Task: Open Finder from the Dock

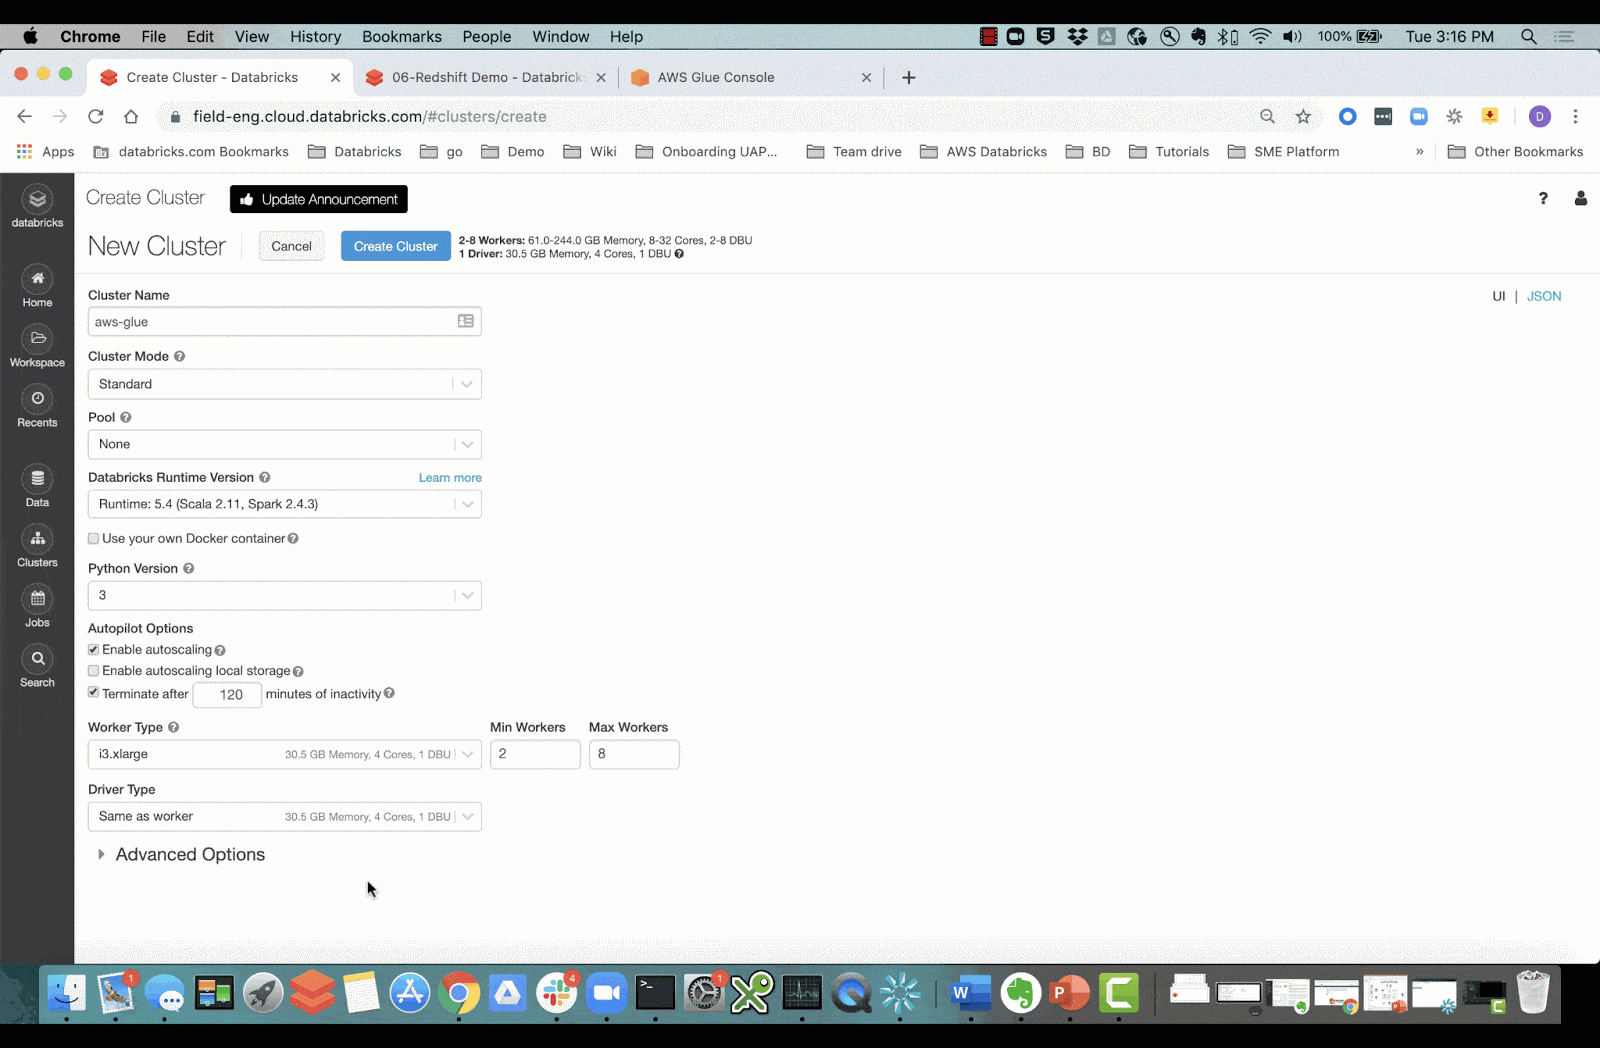Action: click(x=67, y=993)
